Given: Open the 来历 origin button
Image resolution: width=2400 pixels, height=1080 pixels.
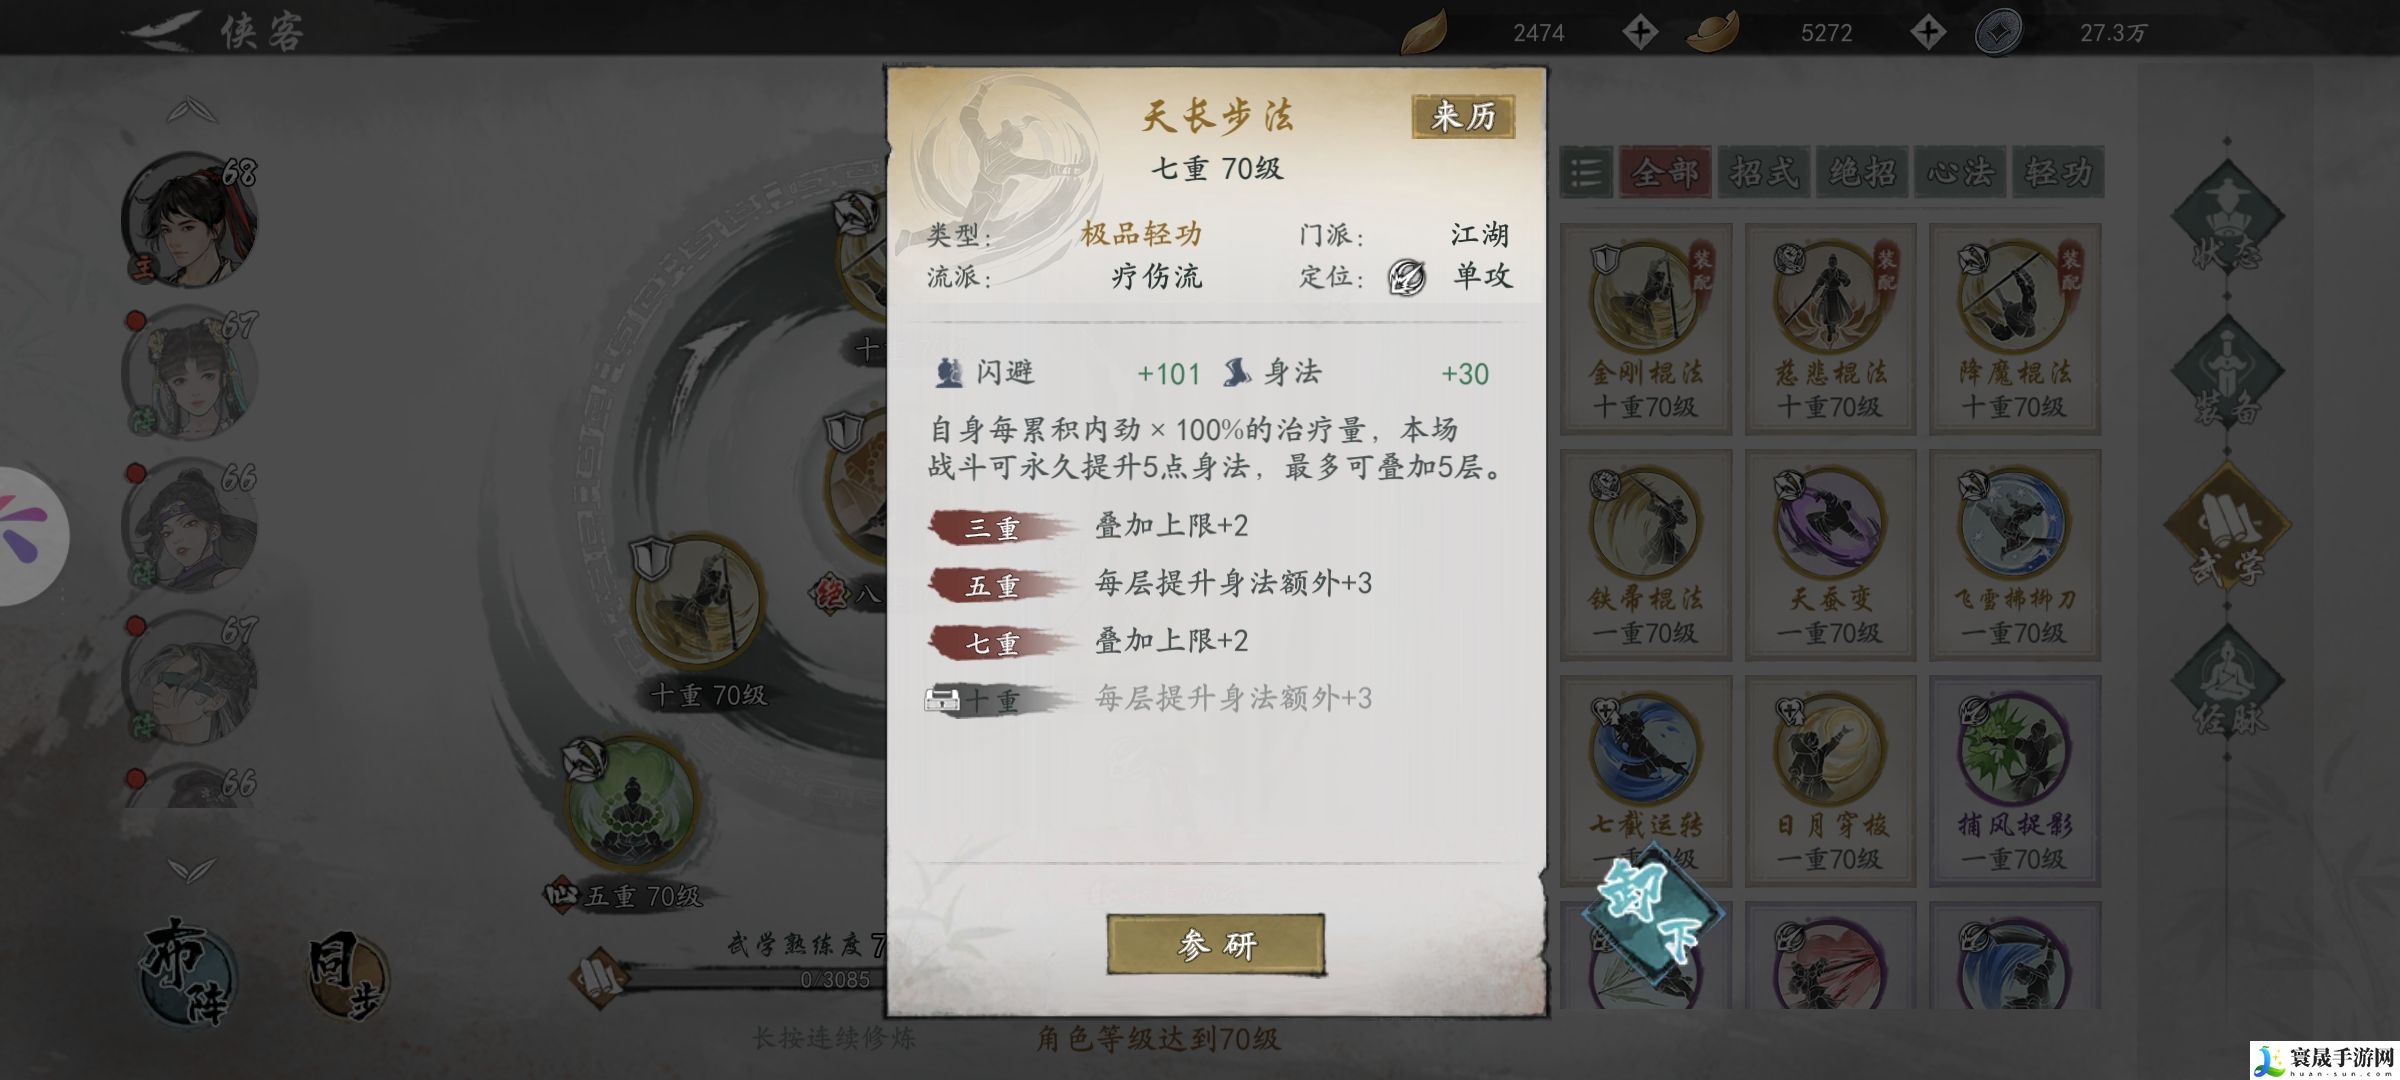Looking at the screenshot, I should (1463, 116).
